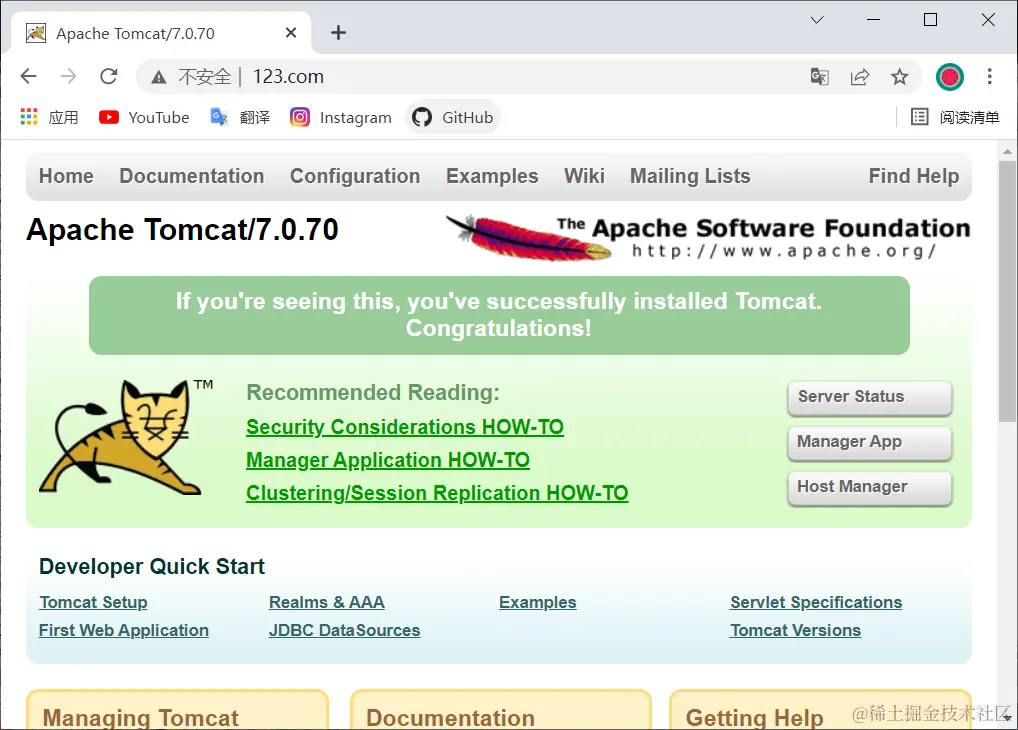The image size is (1018, 730).
Task: Open the Chrome profile avatar
Action: (x=949, y=77)
